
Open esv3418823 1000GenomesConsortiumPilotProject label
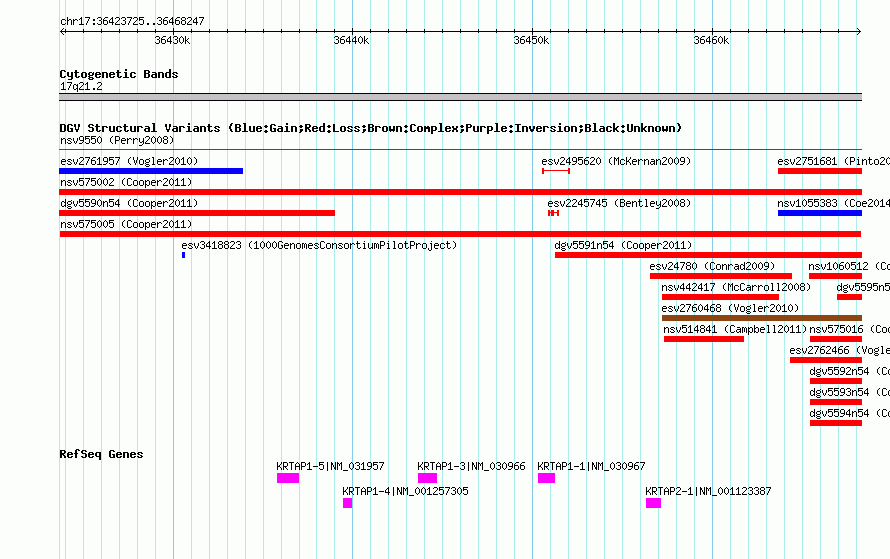click(319, 245)
